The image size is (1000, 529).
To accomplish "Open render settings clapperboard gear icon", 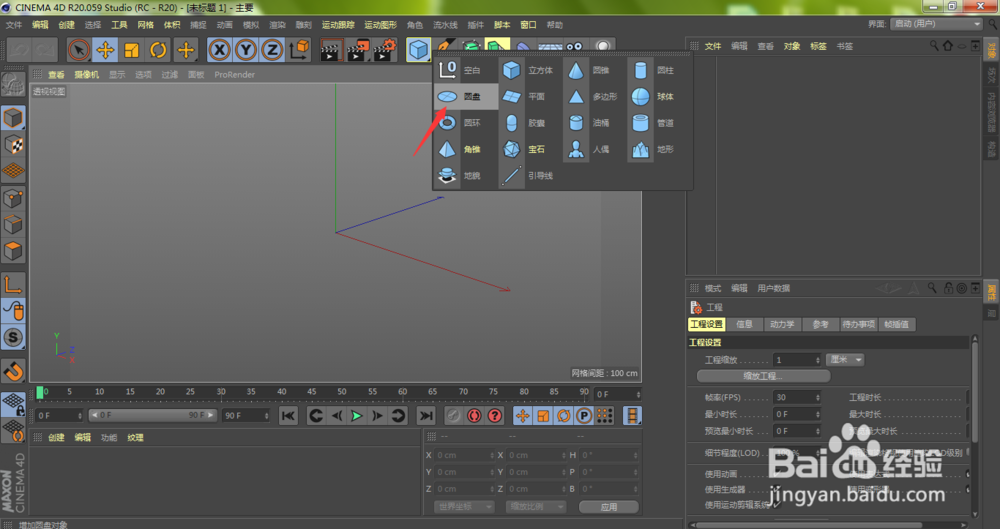I will [384, 50].
